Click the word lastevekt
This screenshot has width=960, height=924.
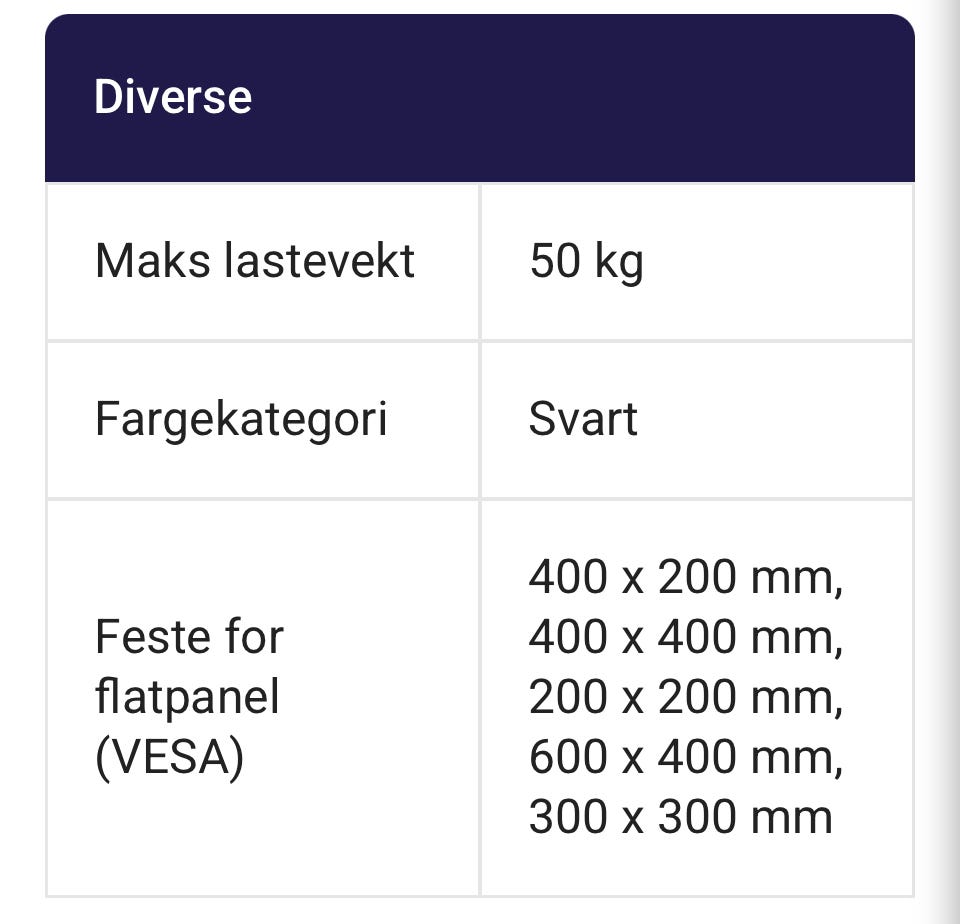point(320,260)
